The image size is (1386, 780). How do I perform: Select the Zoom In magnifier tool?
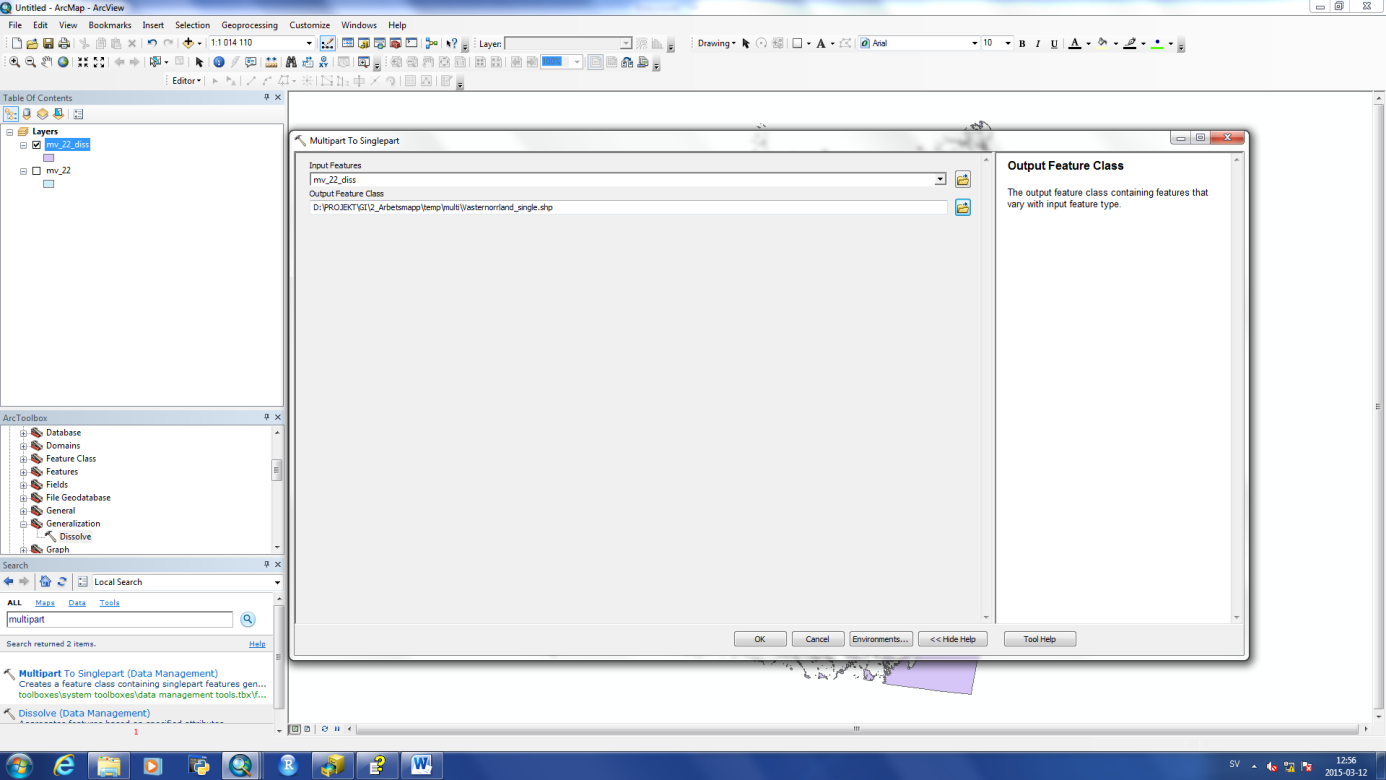(15, 62)
